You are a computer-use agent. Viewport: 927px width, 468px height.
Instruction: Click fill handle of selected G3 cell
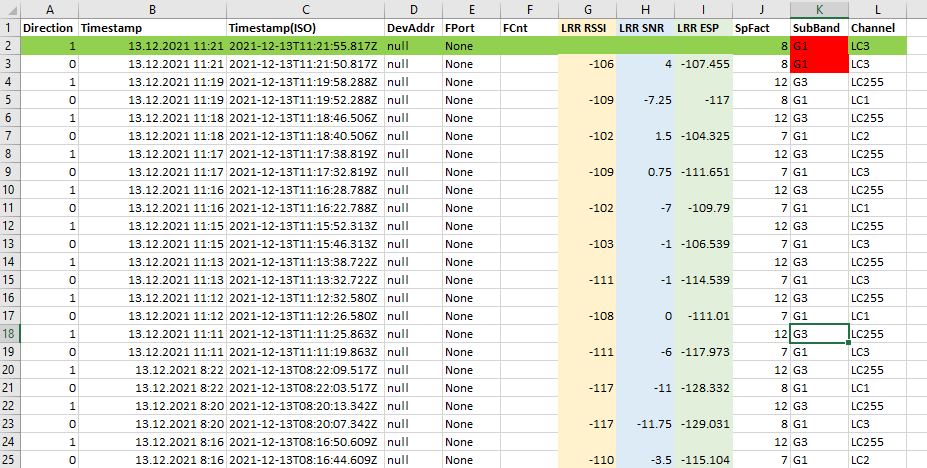(848, 342)
